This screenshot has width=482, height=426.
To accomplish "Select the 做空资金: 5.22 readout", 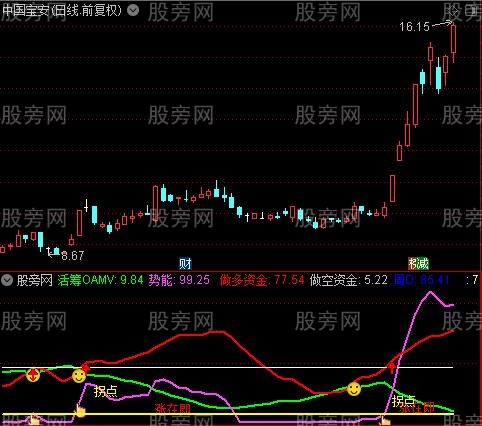I will (x=349, y=280).
